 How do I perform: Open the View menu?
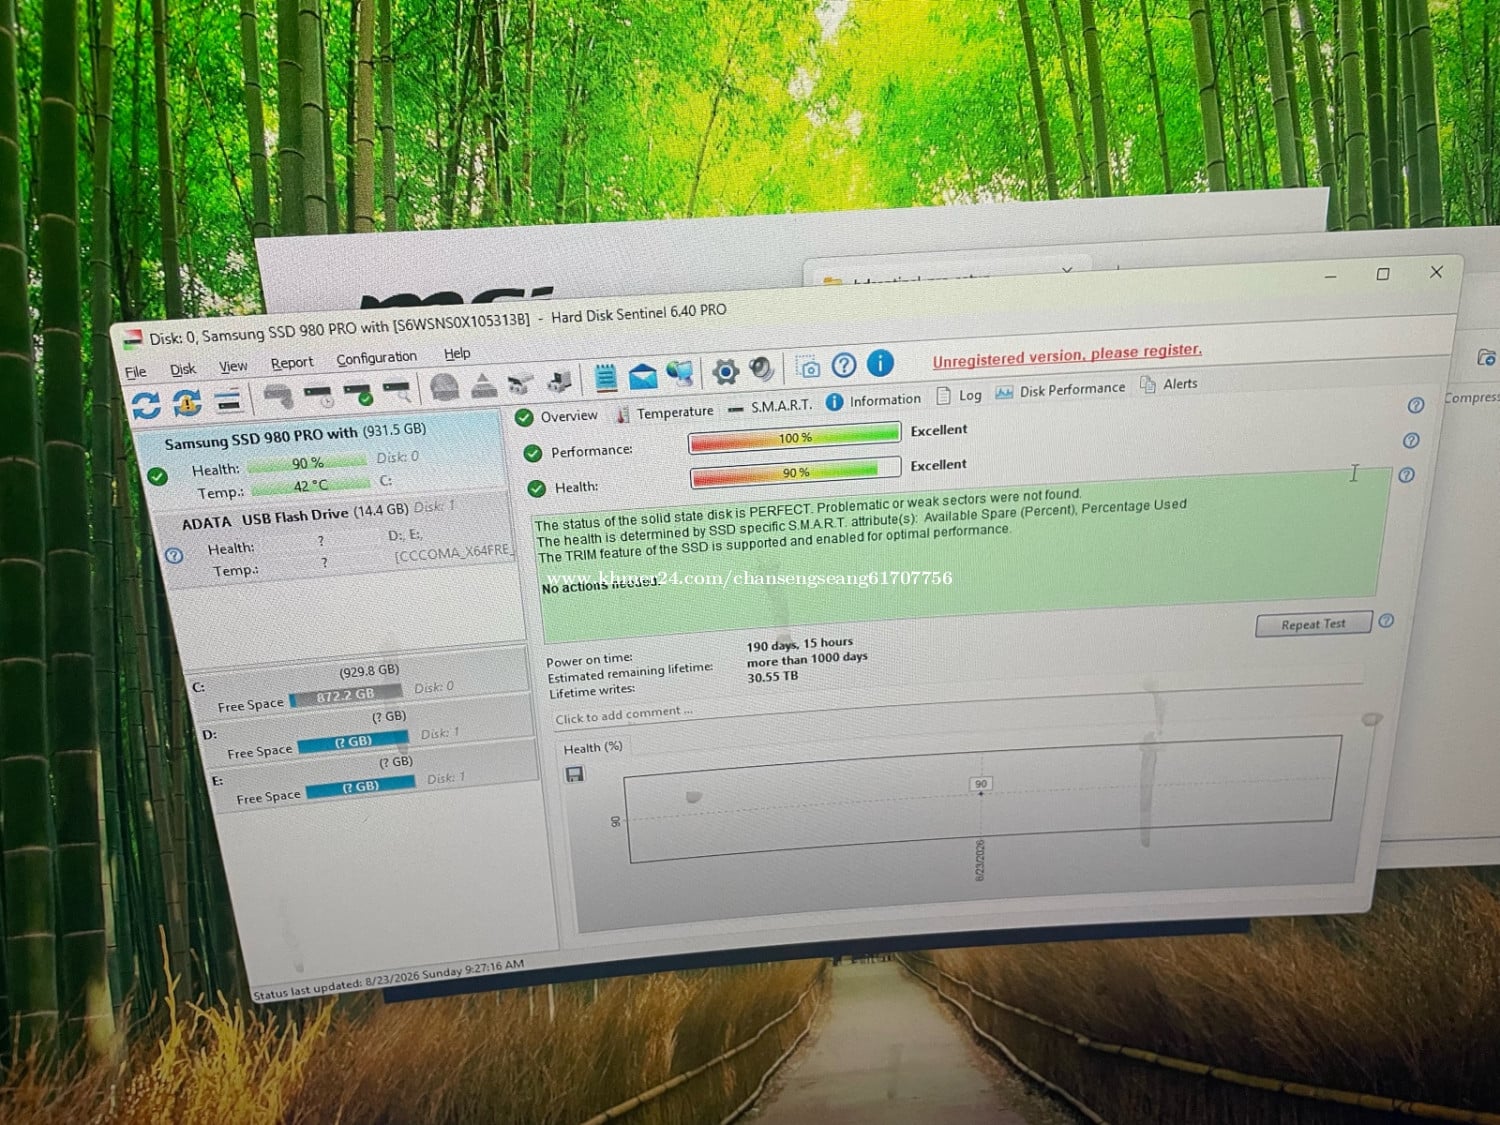pyautogui.click(x=233, y=366)
